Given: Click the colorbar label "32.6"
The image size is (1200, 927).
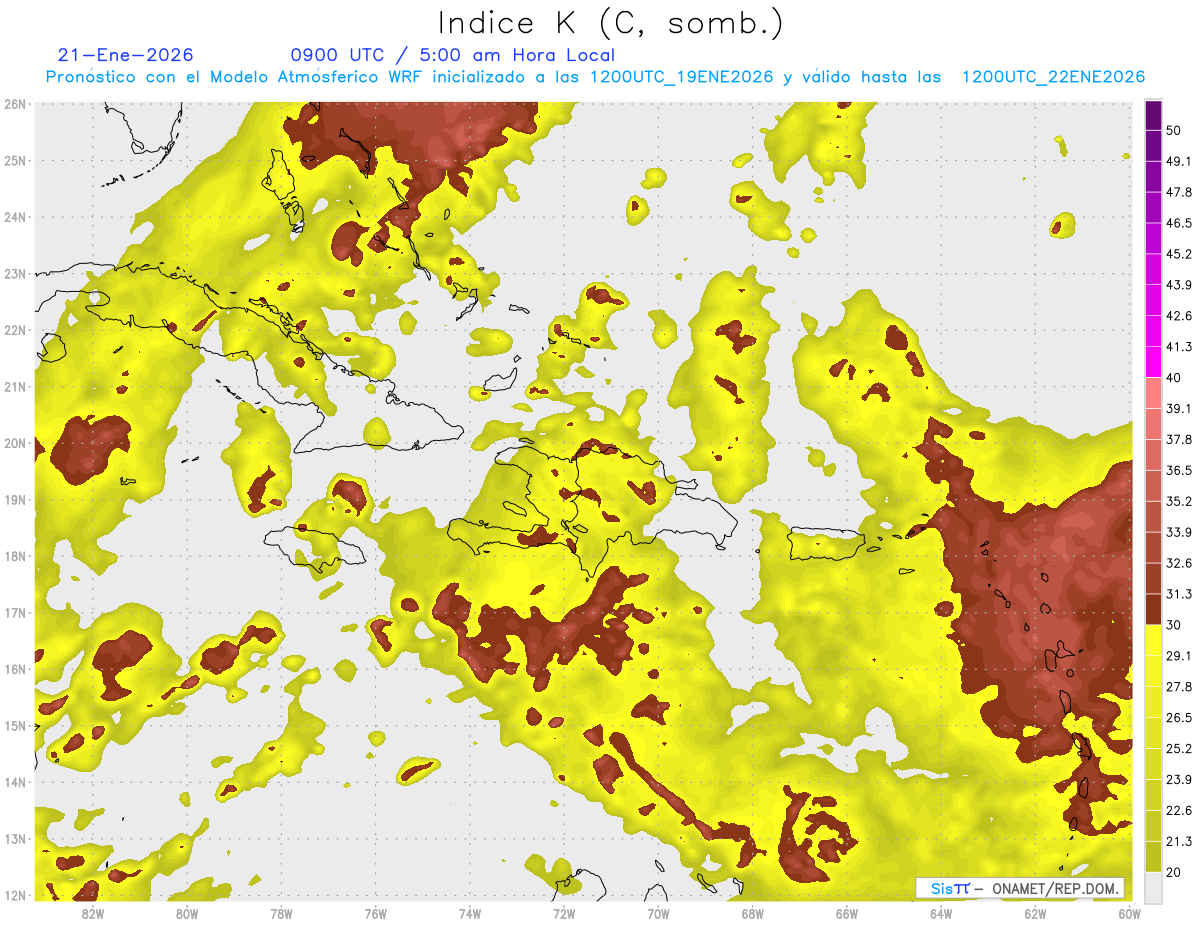Looking at the screenshot, I should (x=1178, y=563).
